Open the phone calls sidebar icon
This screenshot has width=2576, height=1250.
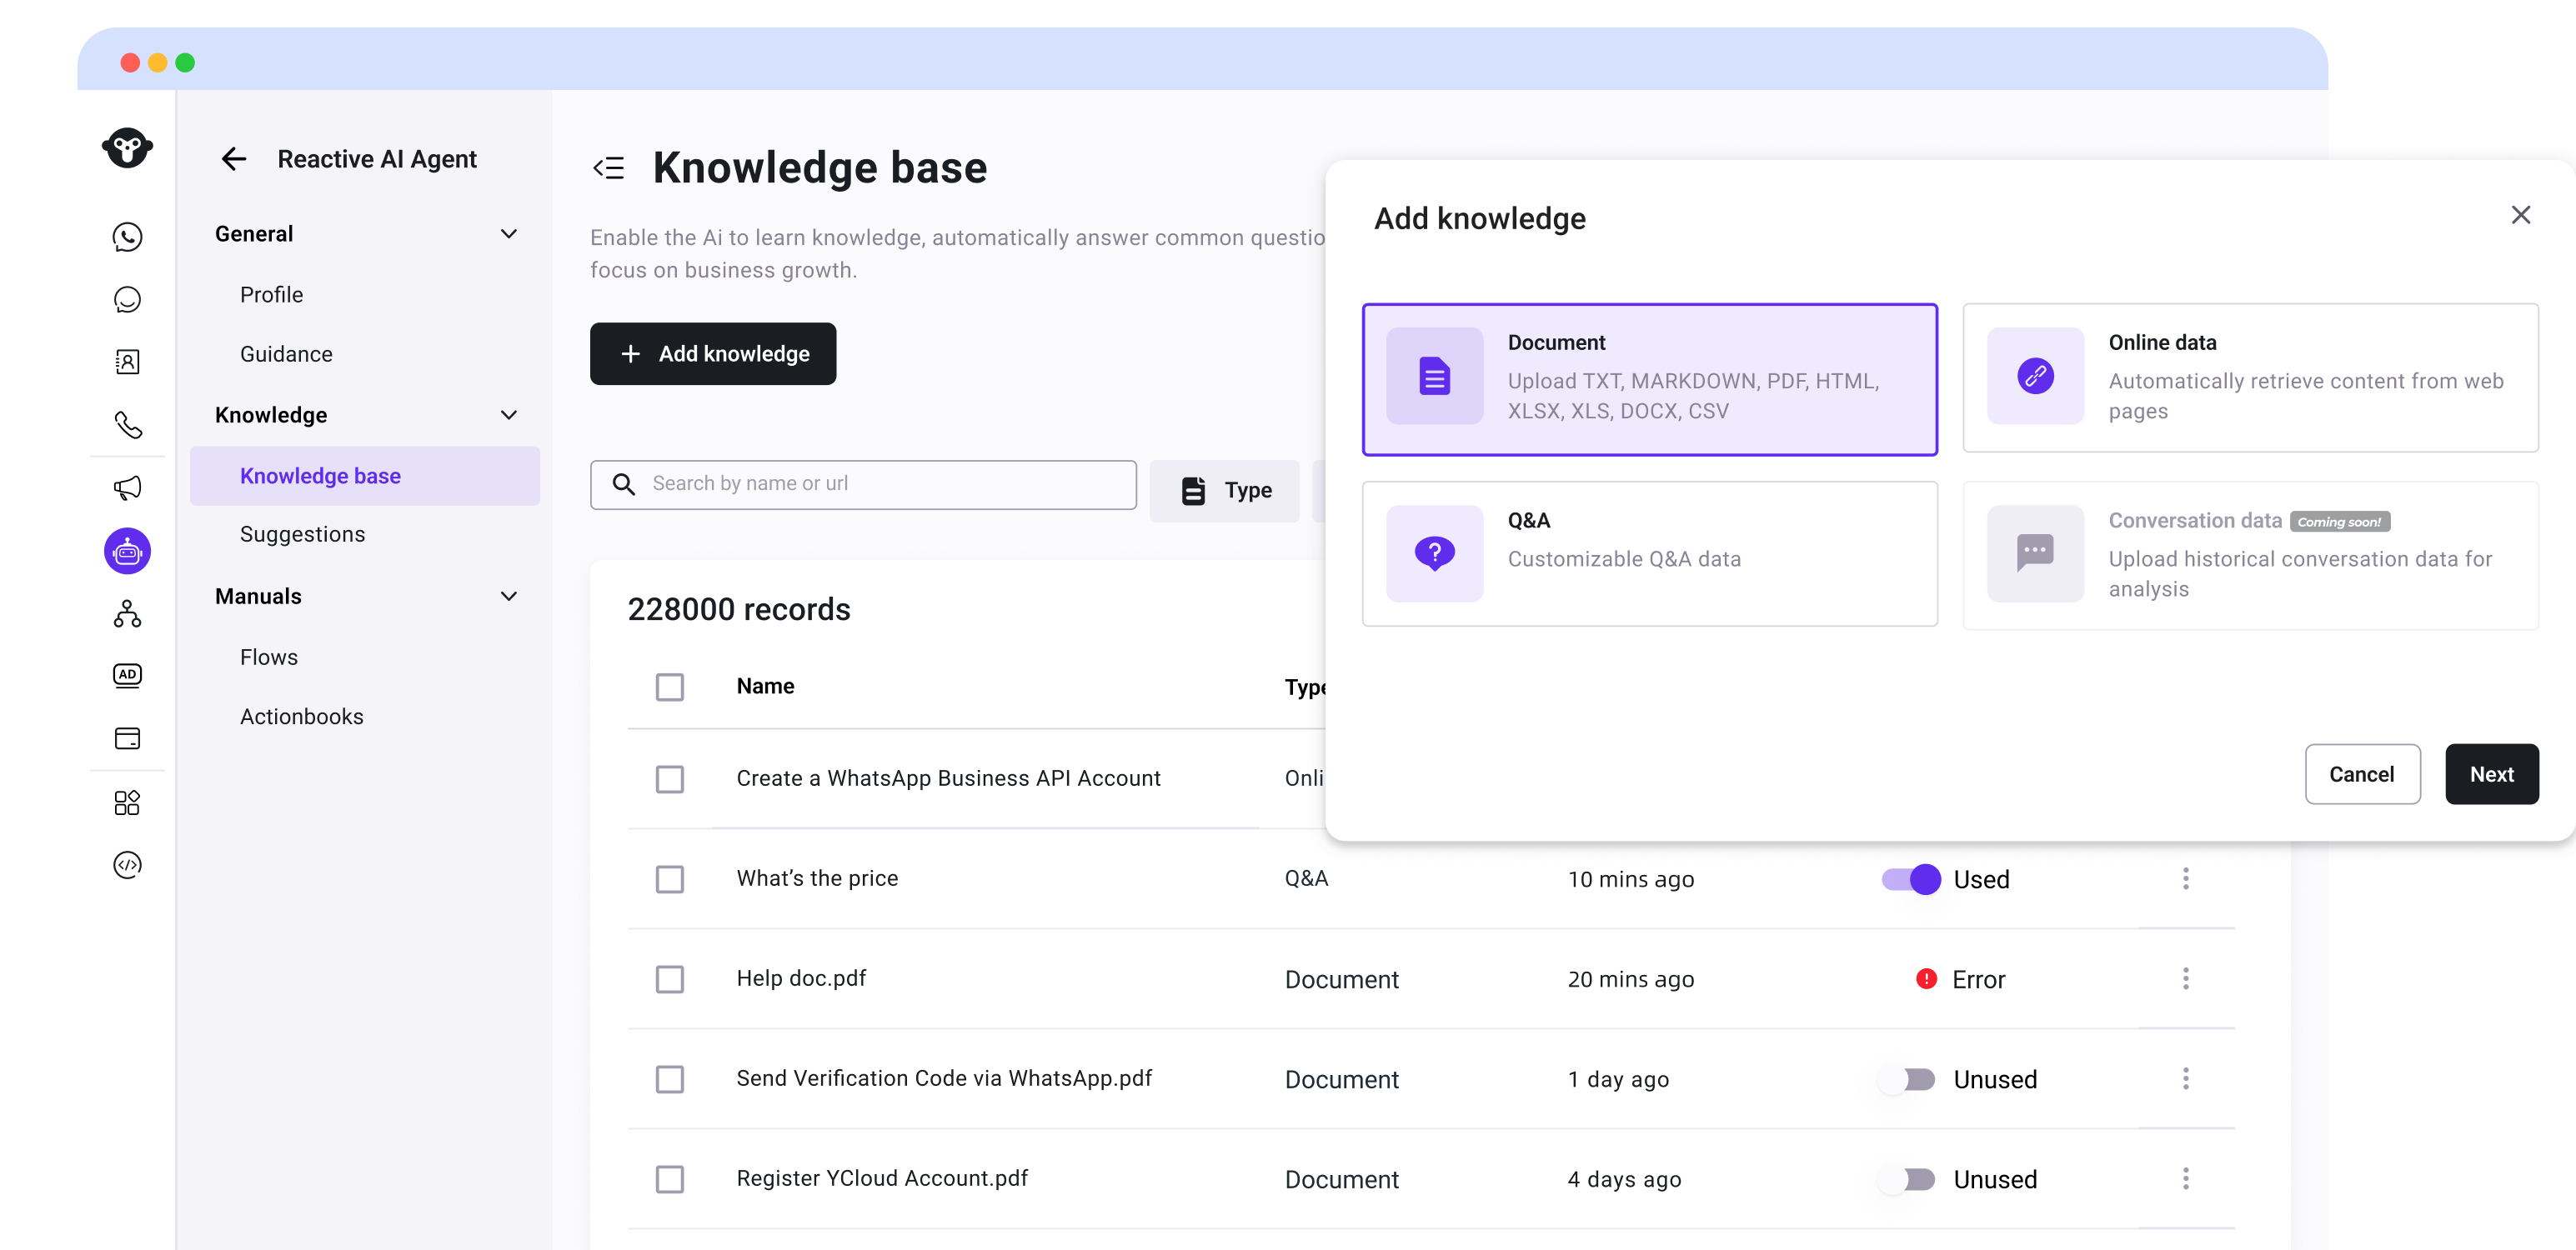(127, 425)
